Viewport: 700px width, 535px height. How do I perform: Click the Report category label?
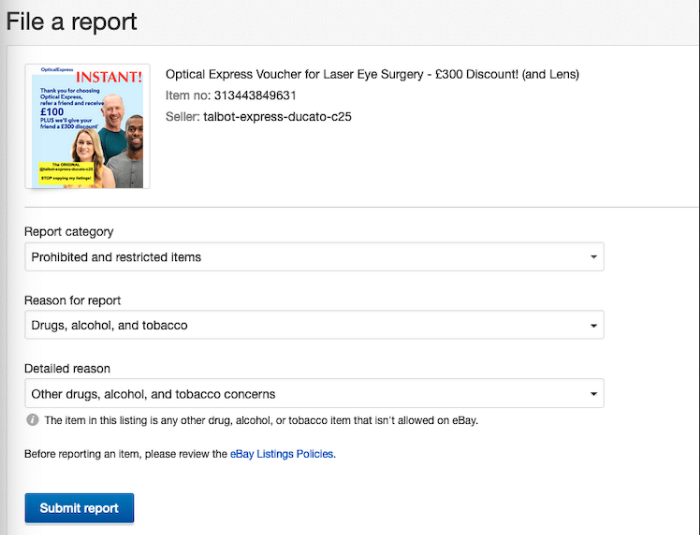[x=69, y=232]
